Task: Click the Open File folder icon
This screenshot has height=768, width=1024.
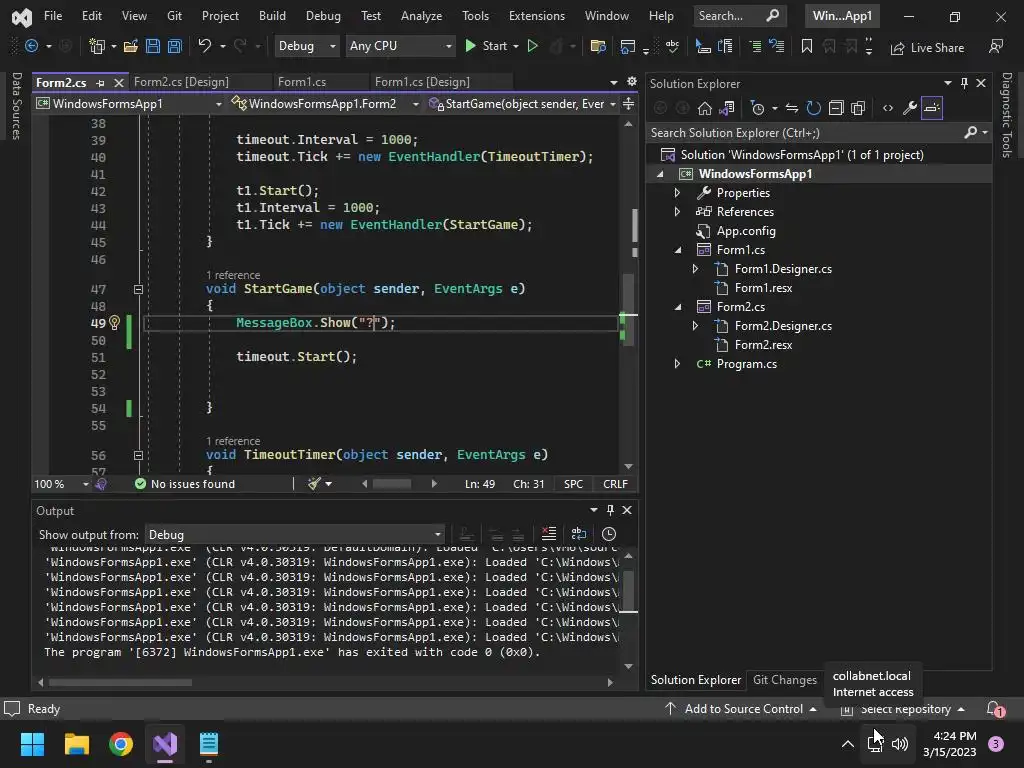Action: 131,46
